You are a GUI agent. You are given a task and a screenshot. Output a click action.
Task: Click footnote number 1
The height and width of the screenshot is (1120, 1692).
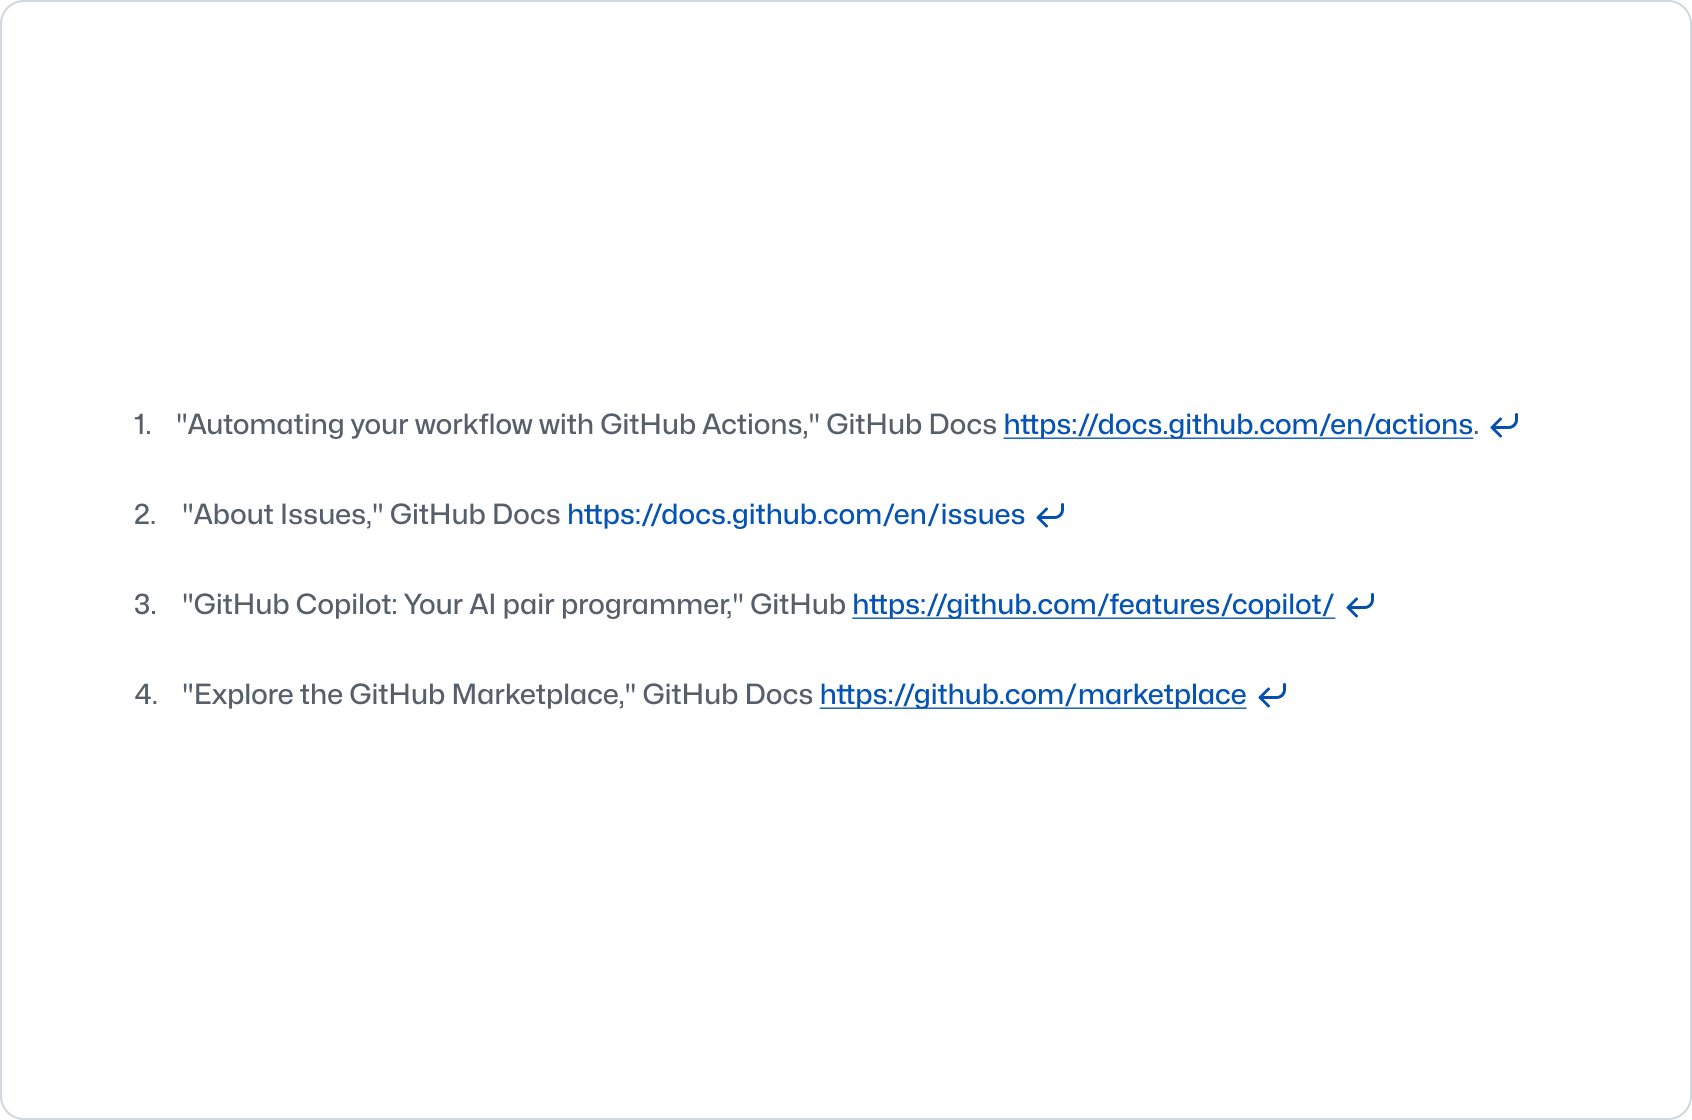click(142, 425)
